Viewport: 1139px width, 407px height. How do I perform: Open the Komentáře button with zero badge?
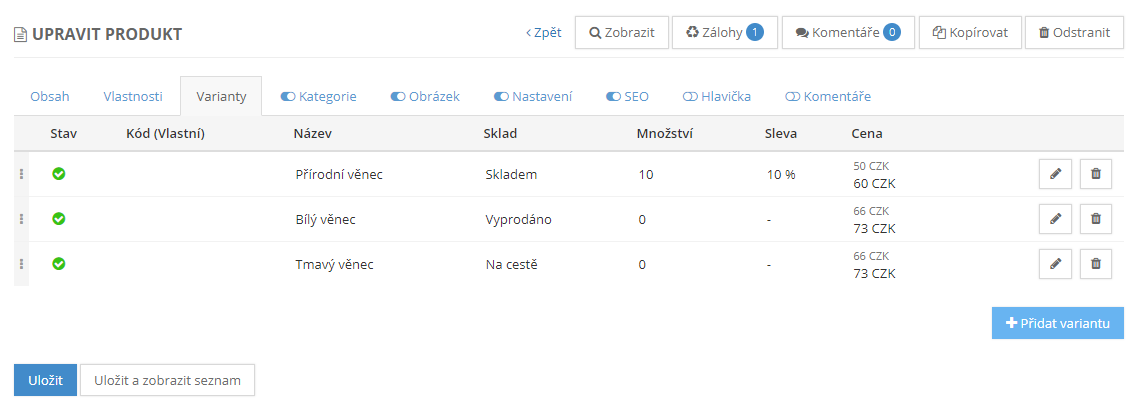[847, 32]
